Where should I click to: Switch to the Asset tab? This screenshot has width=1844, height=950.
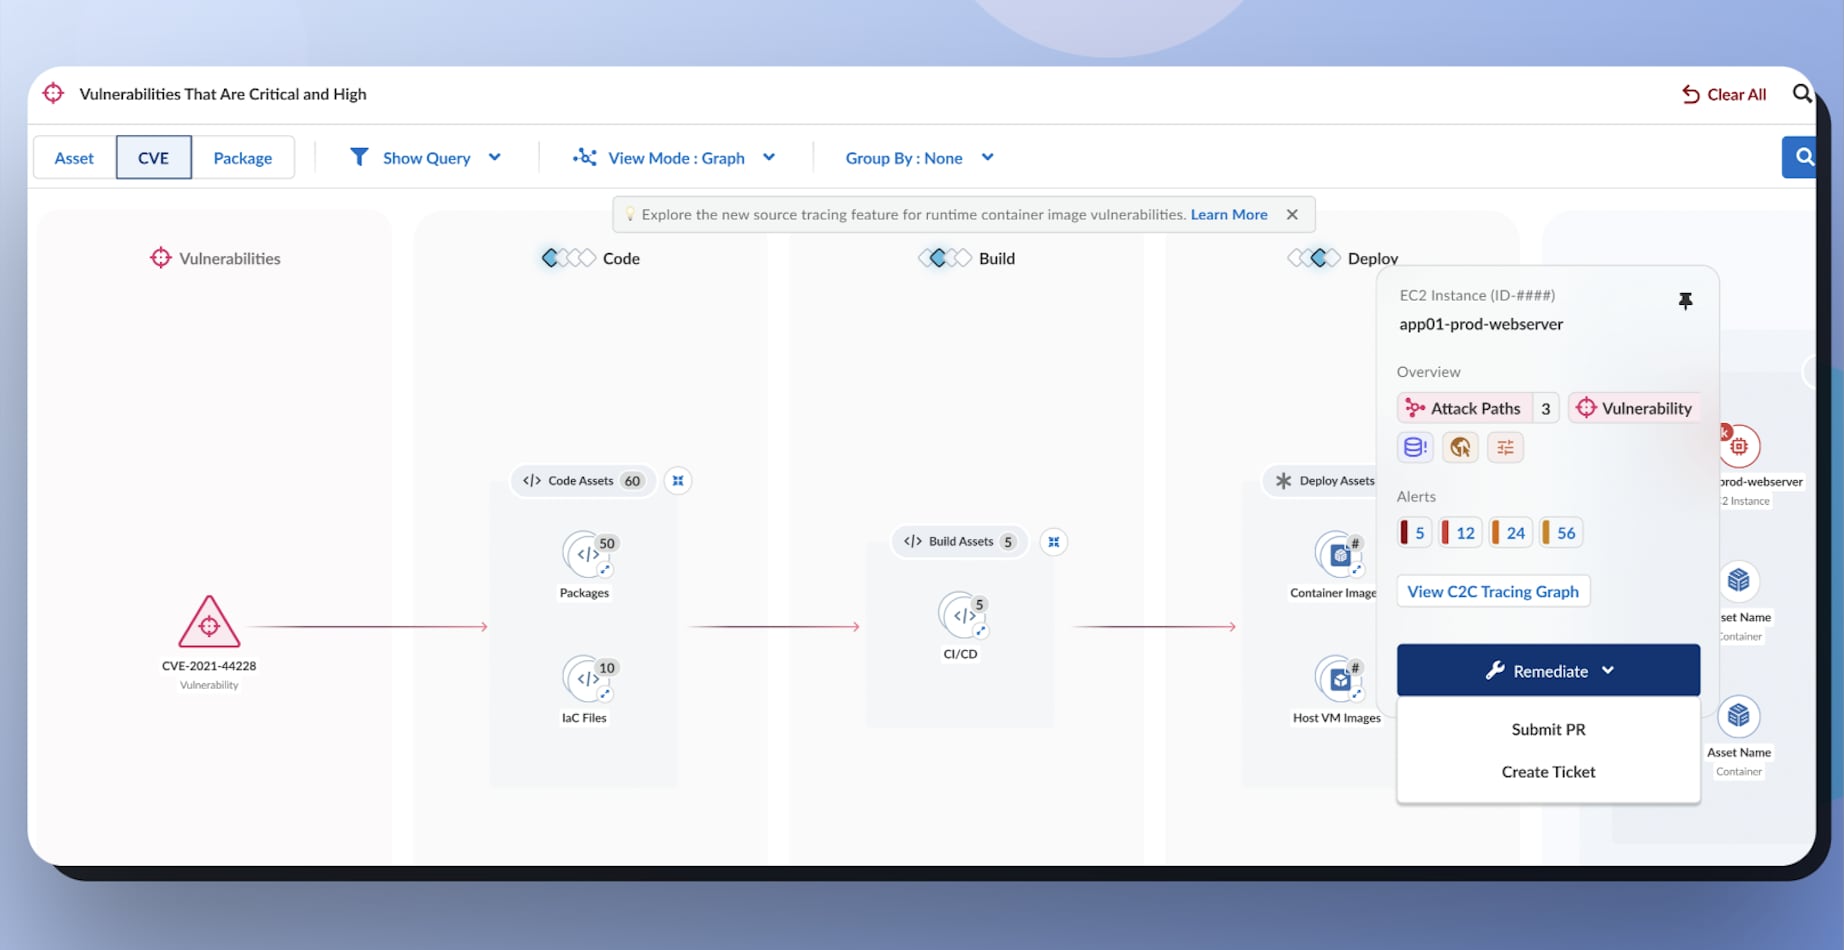[x=74, y=157]
